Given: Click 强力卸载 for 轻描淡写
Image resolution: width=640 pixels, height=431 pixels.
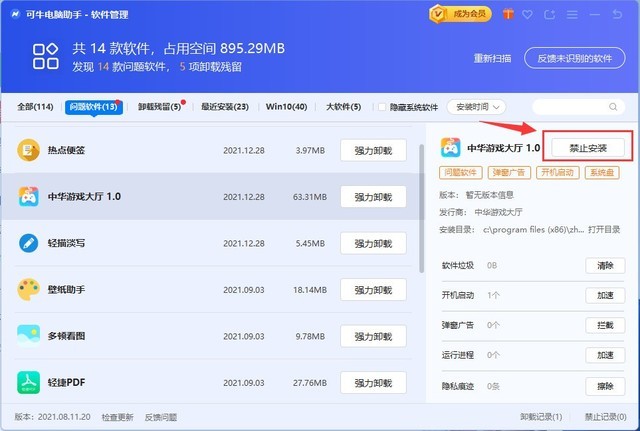Looking at the screenshot, I should 373,244.
